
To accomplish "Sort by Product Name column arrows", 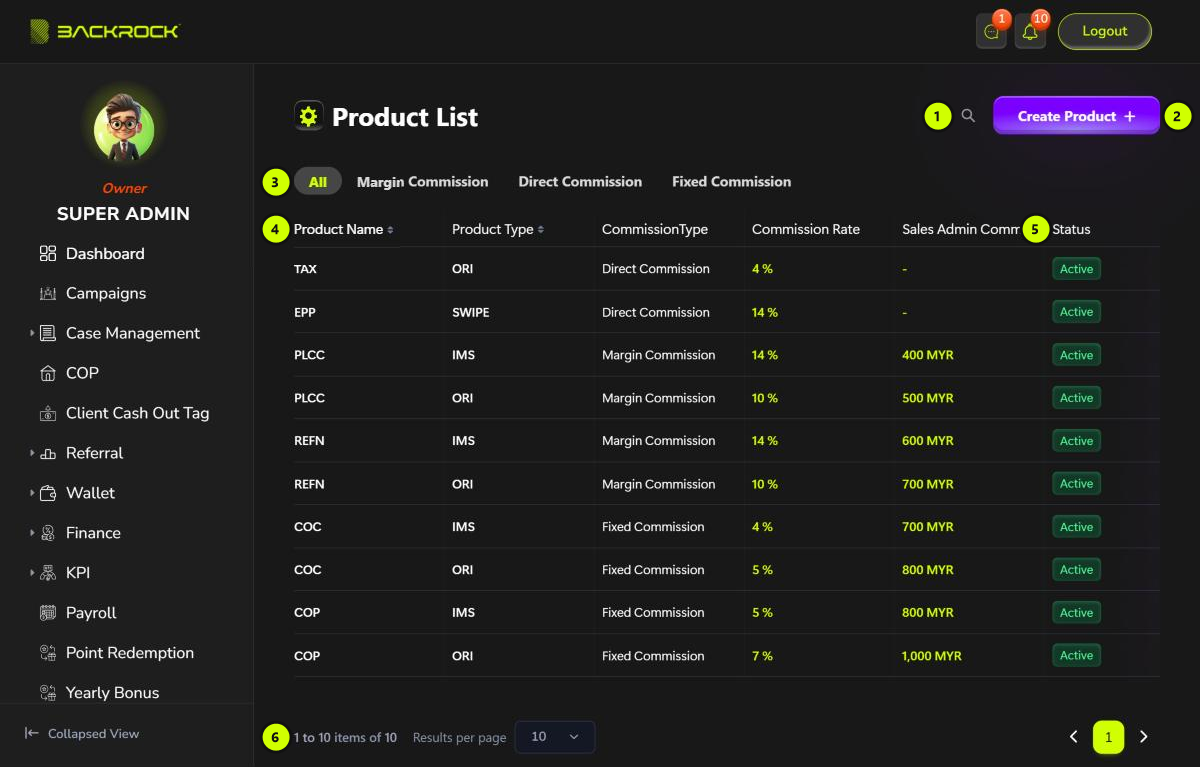I will pos(390,230).
